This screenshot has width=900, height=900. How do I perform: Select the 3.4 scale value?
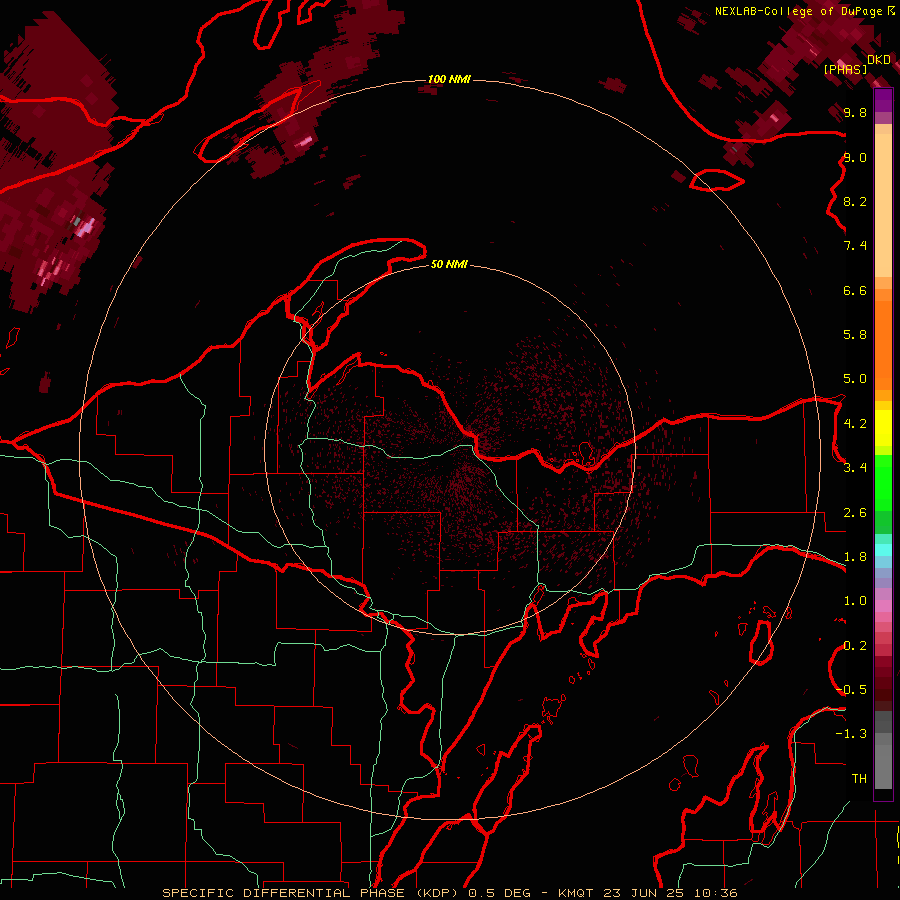click(855, 468)
